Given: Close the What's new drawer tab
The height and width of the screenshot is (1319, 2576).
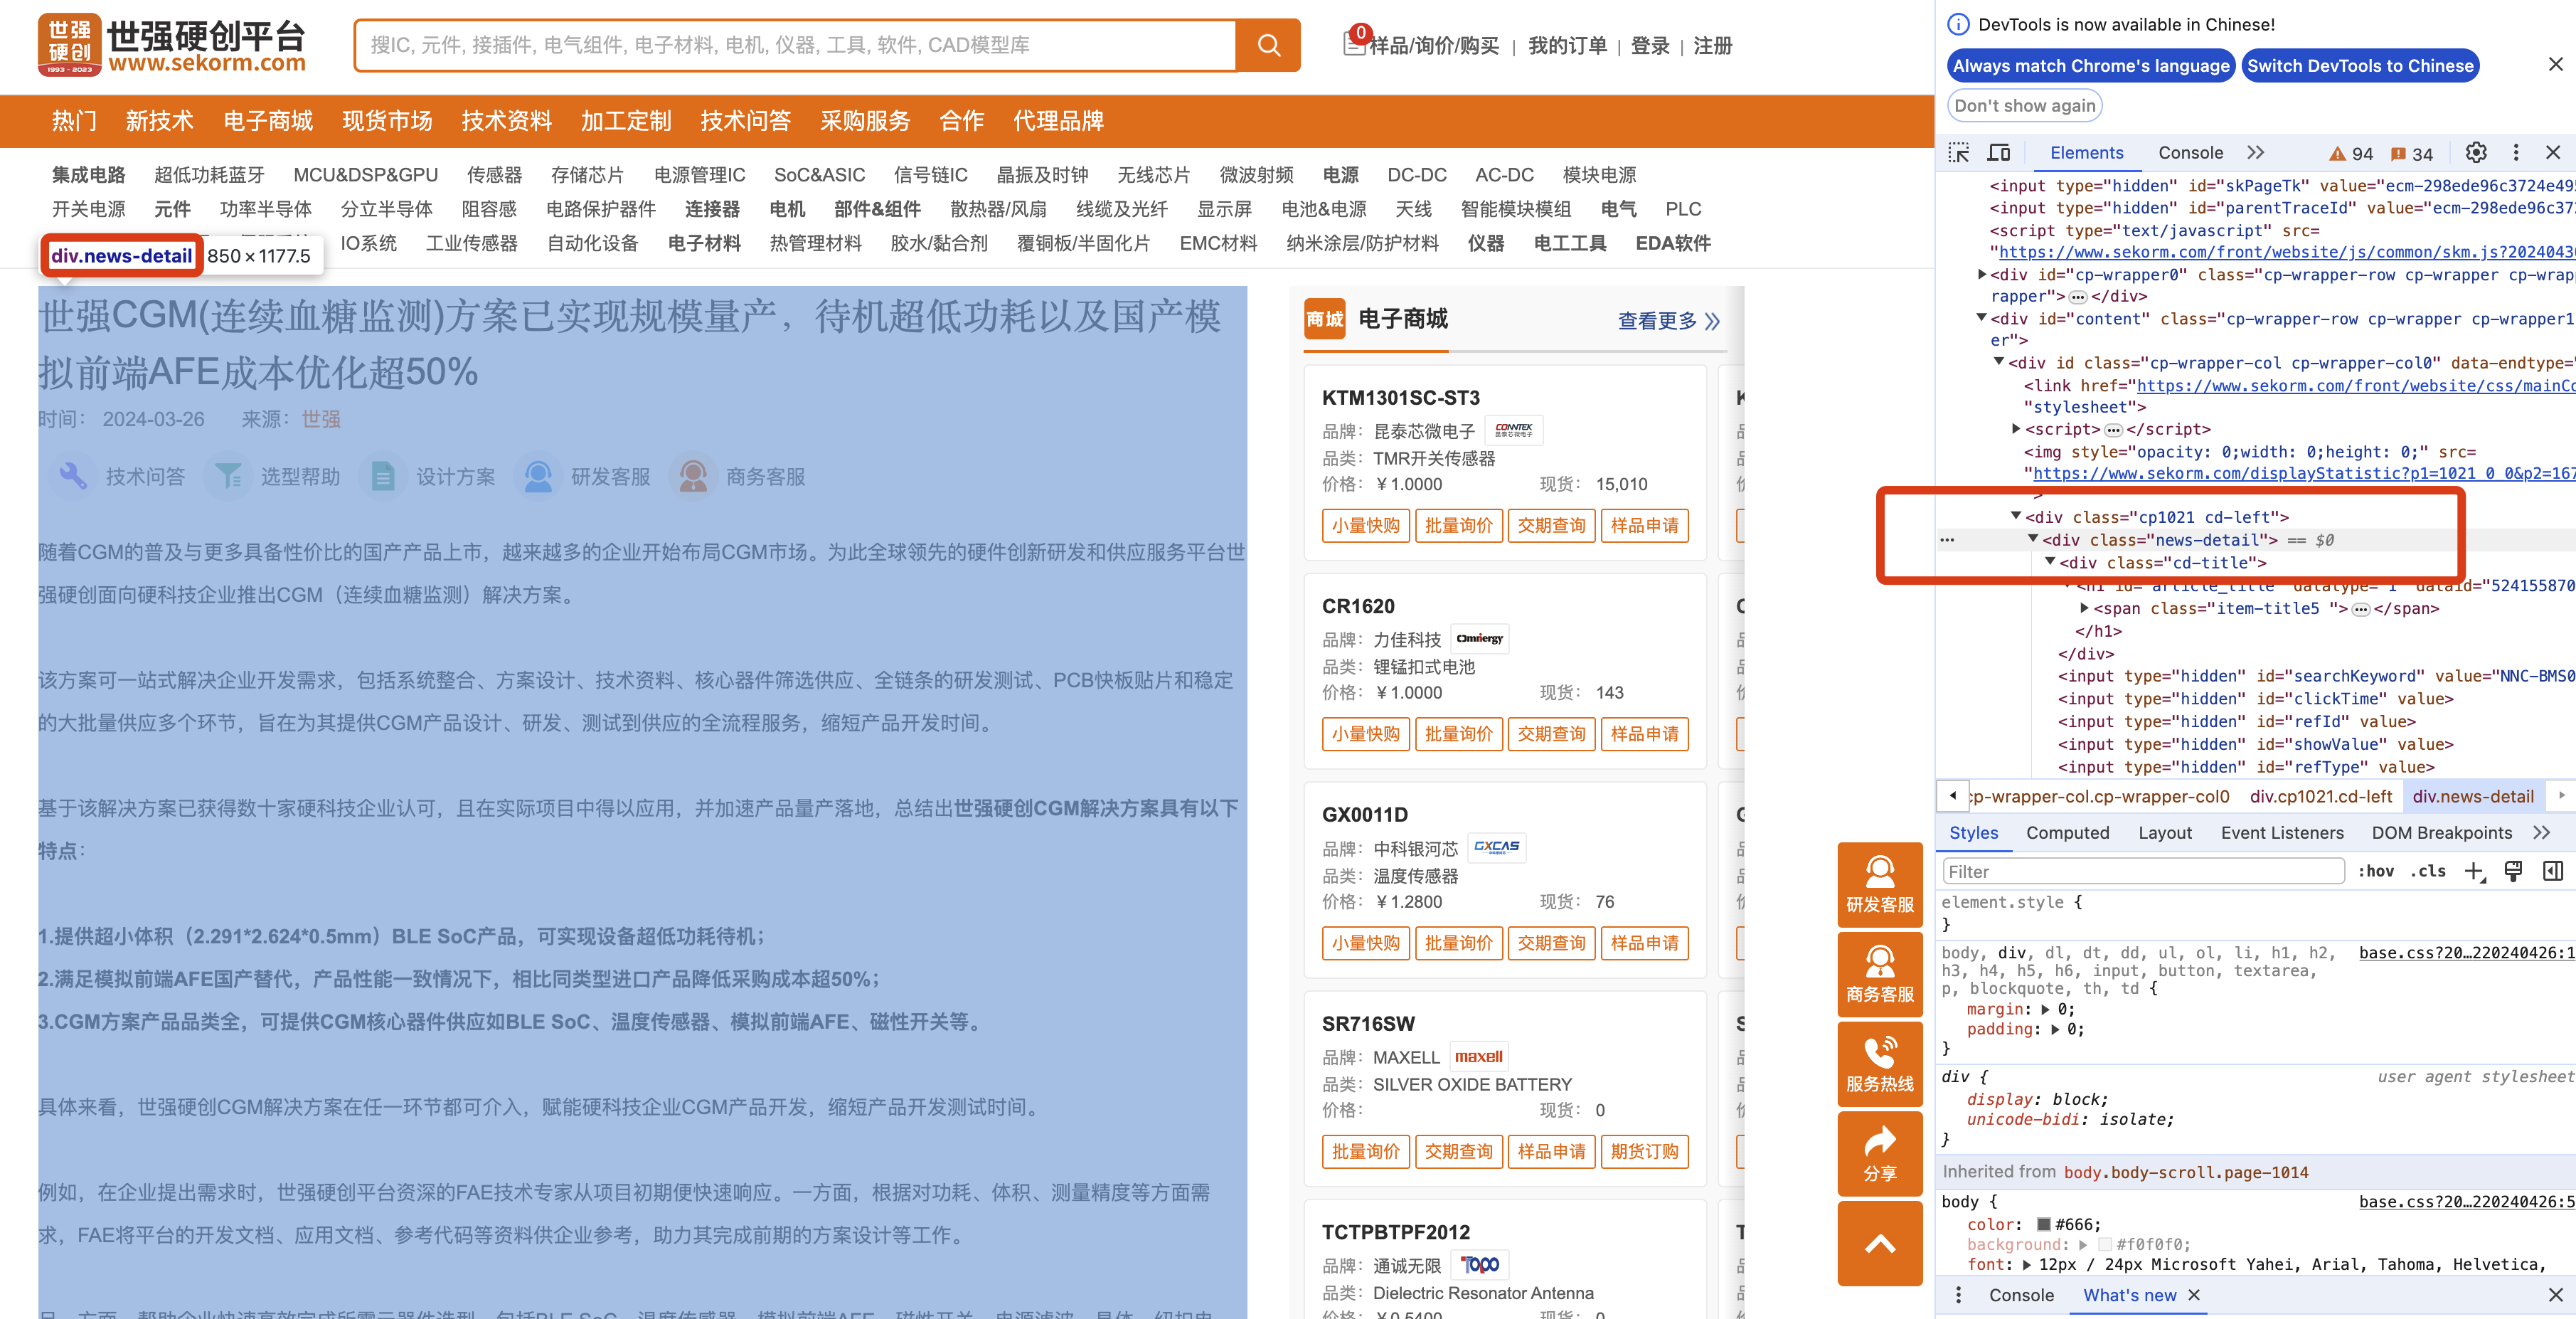Looking at the screenshot, I should [x=2194, y=1295].
